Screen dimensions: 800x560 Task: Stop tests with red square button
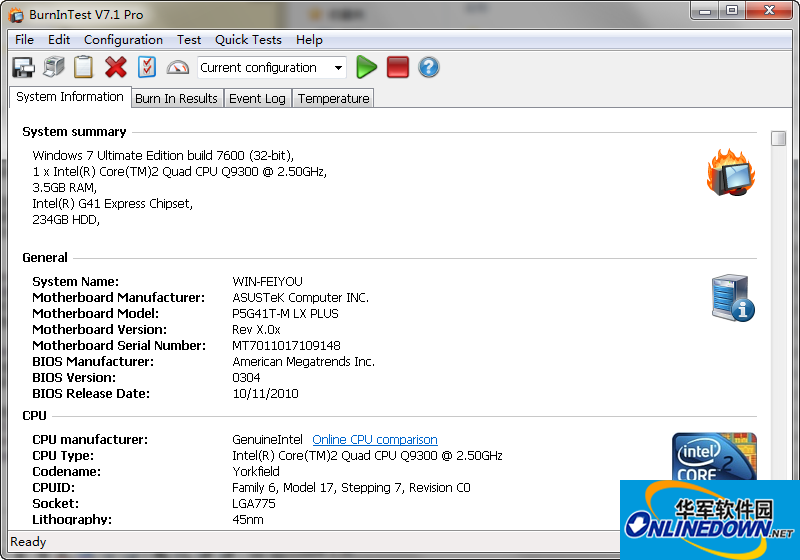(398, 67)
